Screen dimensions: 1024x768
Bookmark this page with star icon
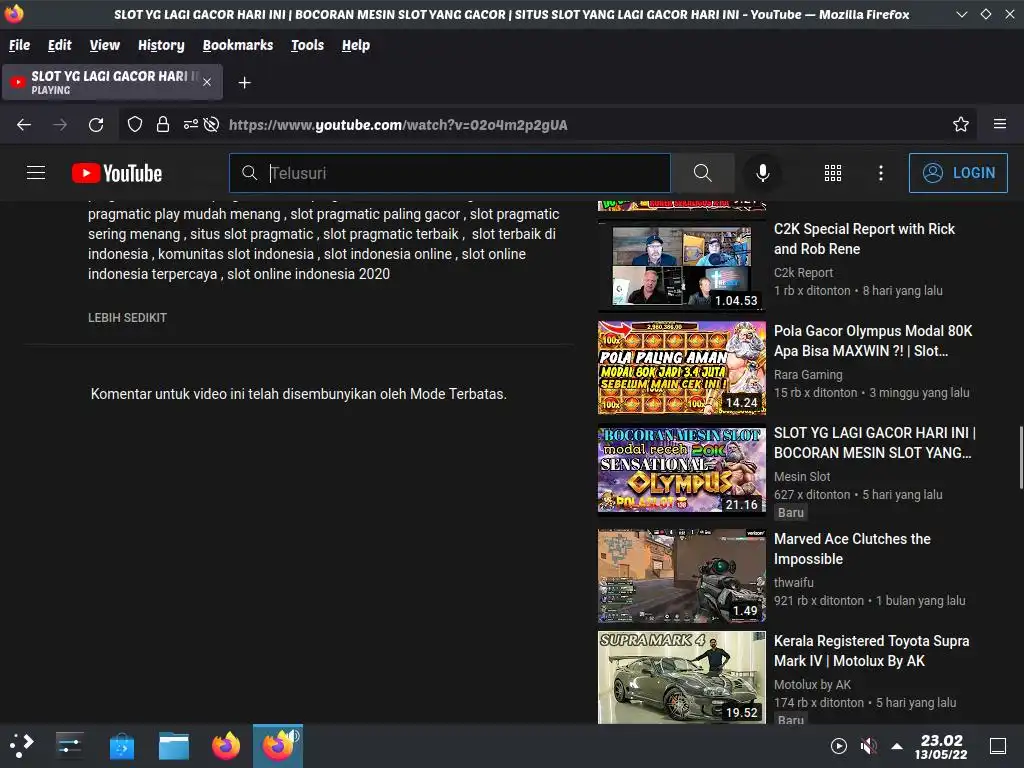[x=960, y=124]
